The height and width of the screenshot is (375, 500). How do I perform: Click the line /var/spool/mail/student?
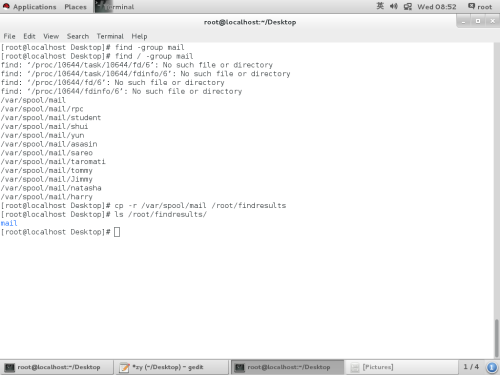(51, 118)
